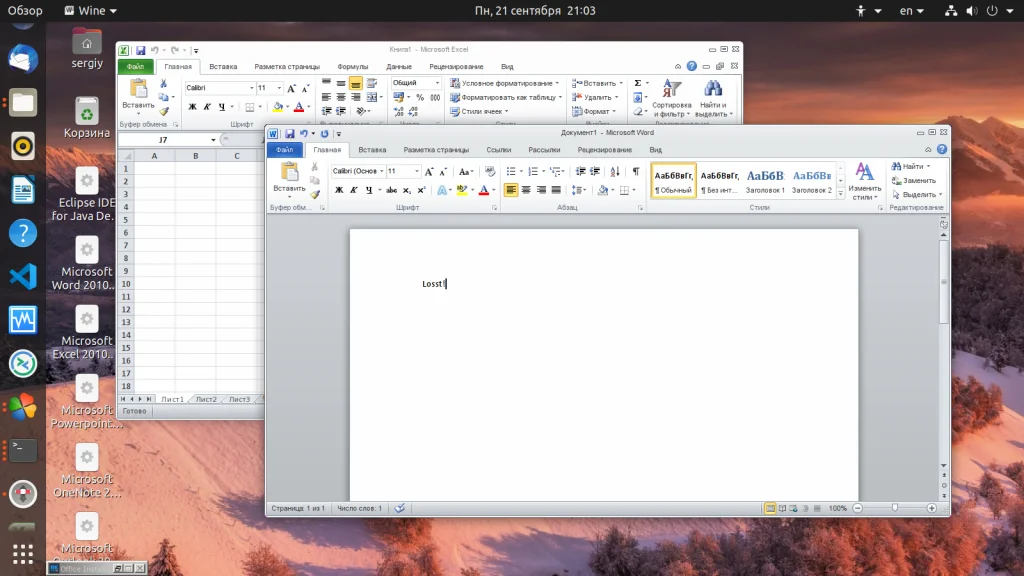Expand the Общий number format dropdown in Excel

[x=415, y=83]
